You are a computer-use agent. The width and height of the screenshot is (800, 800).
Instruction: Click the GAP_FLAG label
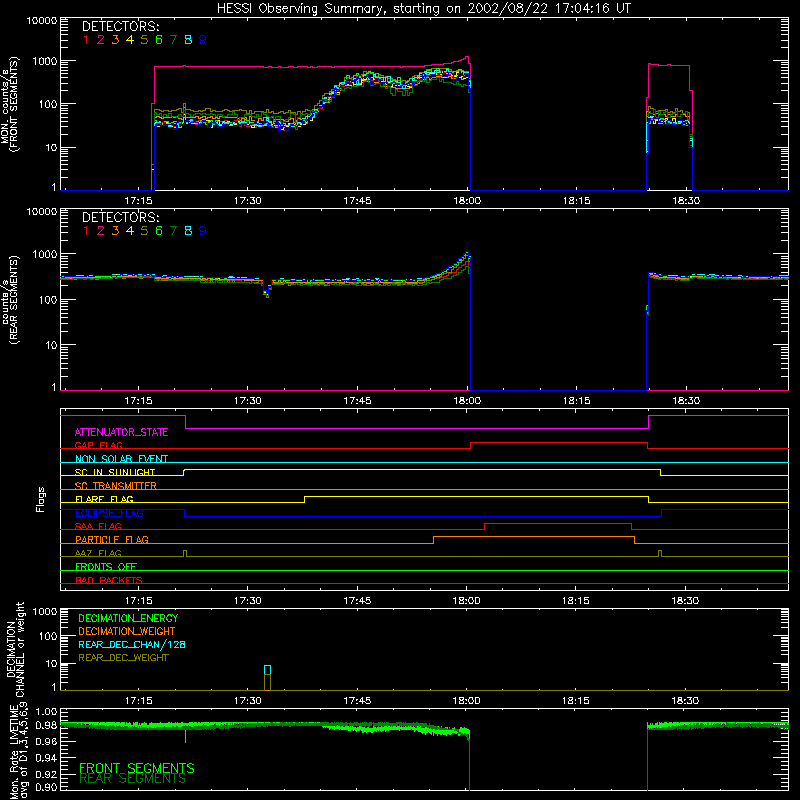(98, 445)
